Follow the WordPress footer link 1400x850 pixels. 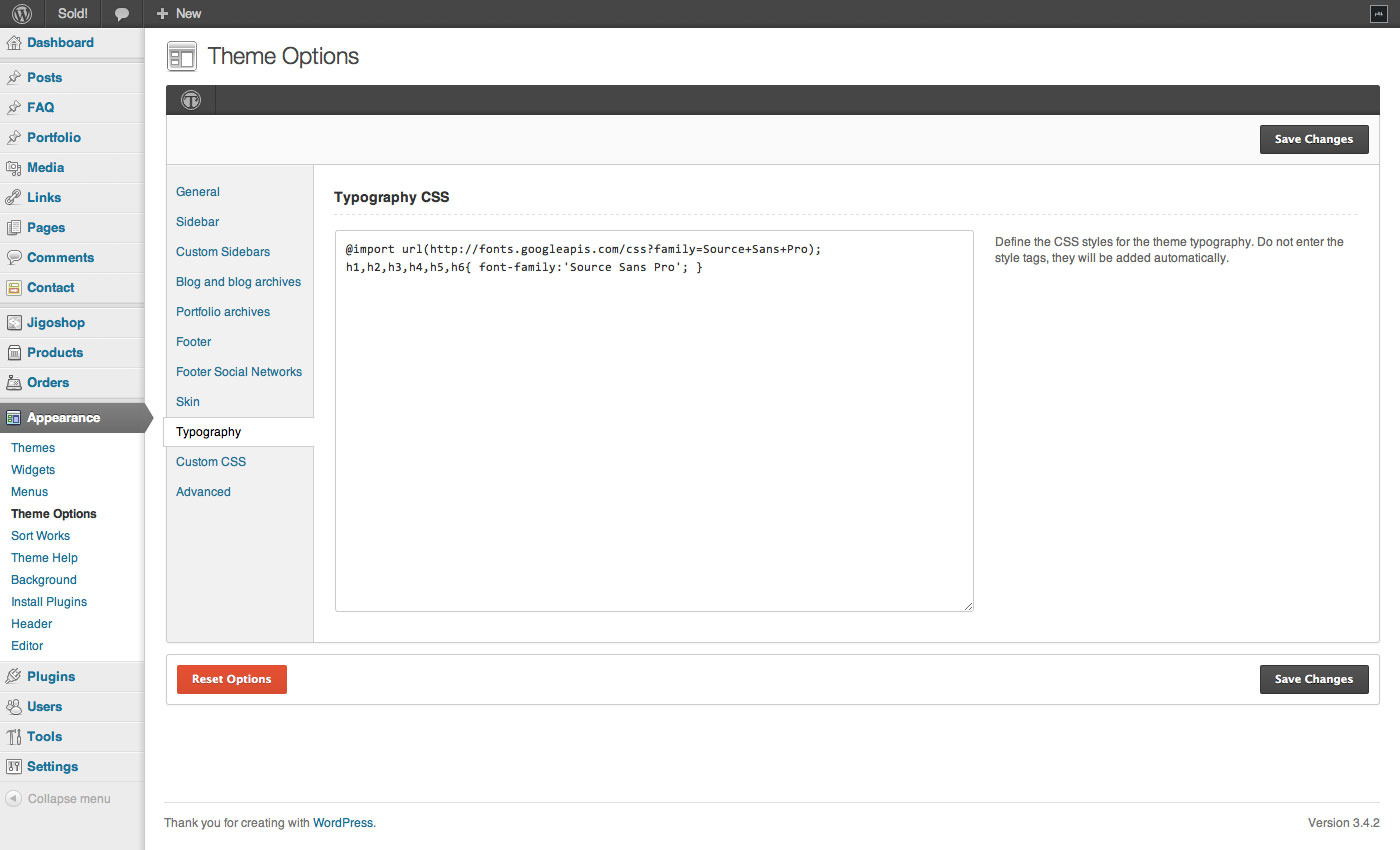pos(343,823)
